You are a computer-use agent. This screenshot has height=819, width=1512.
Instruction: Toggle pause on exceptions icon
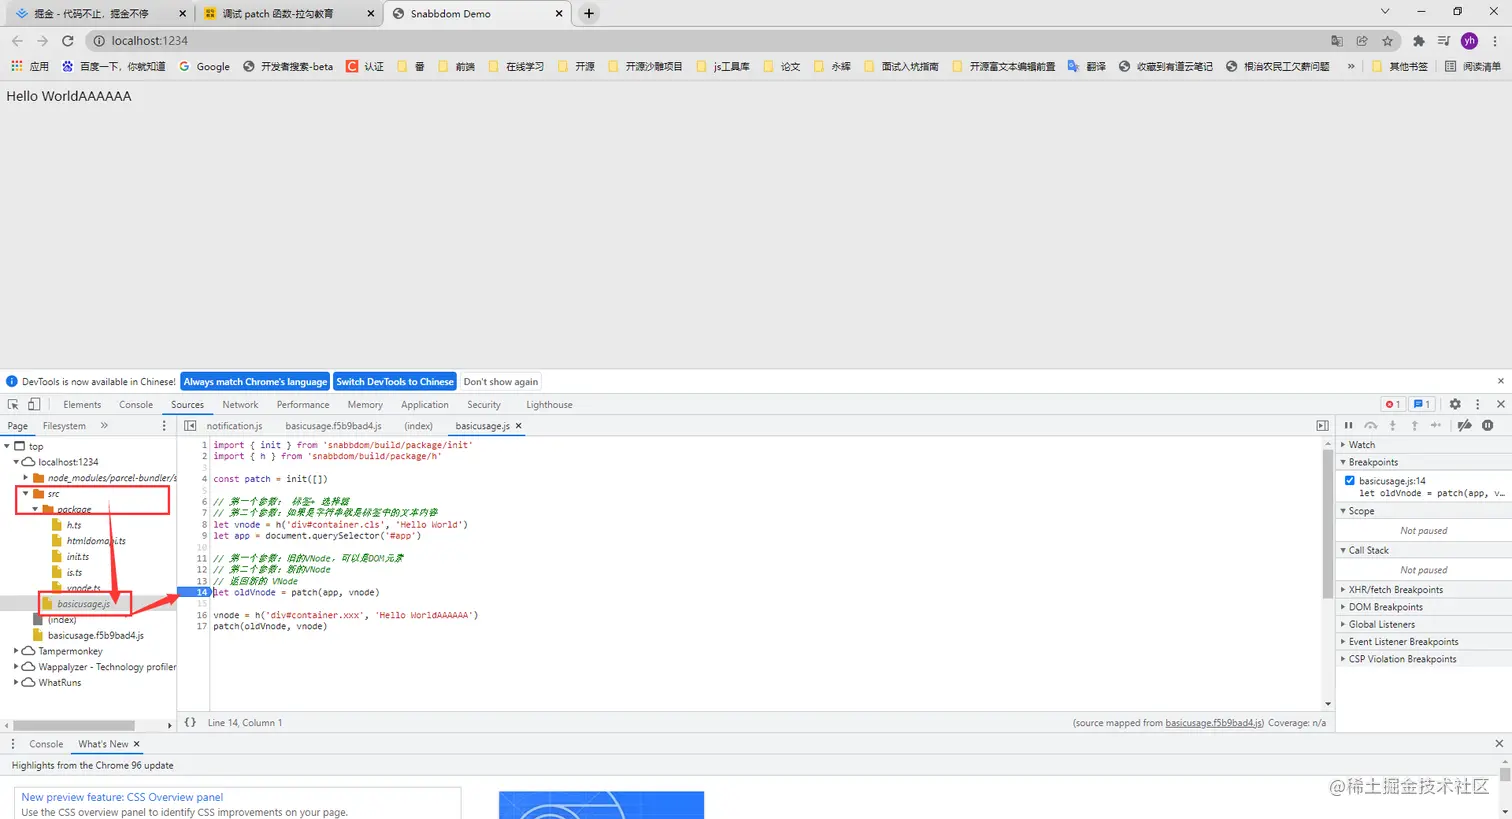(1488, 425)
